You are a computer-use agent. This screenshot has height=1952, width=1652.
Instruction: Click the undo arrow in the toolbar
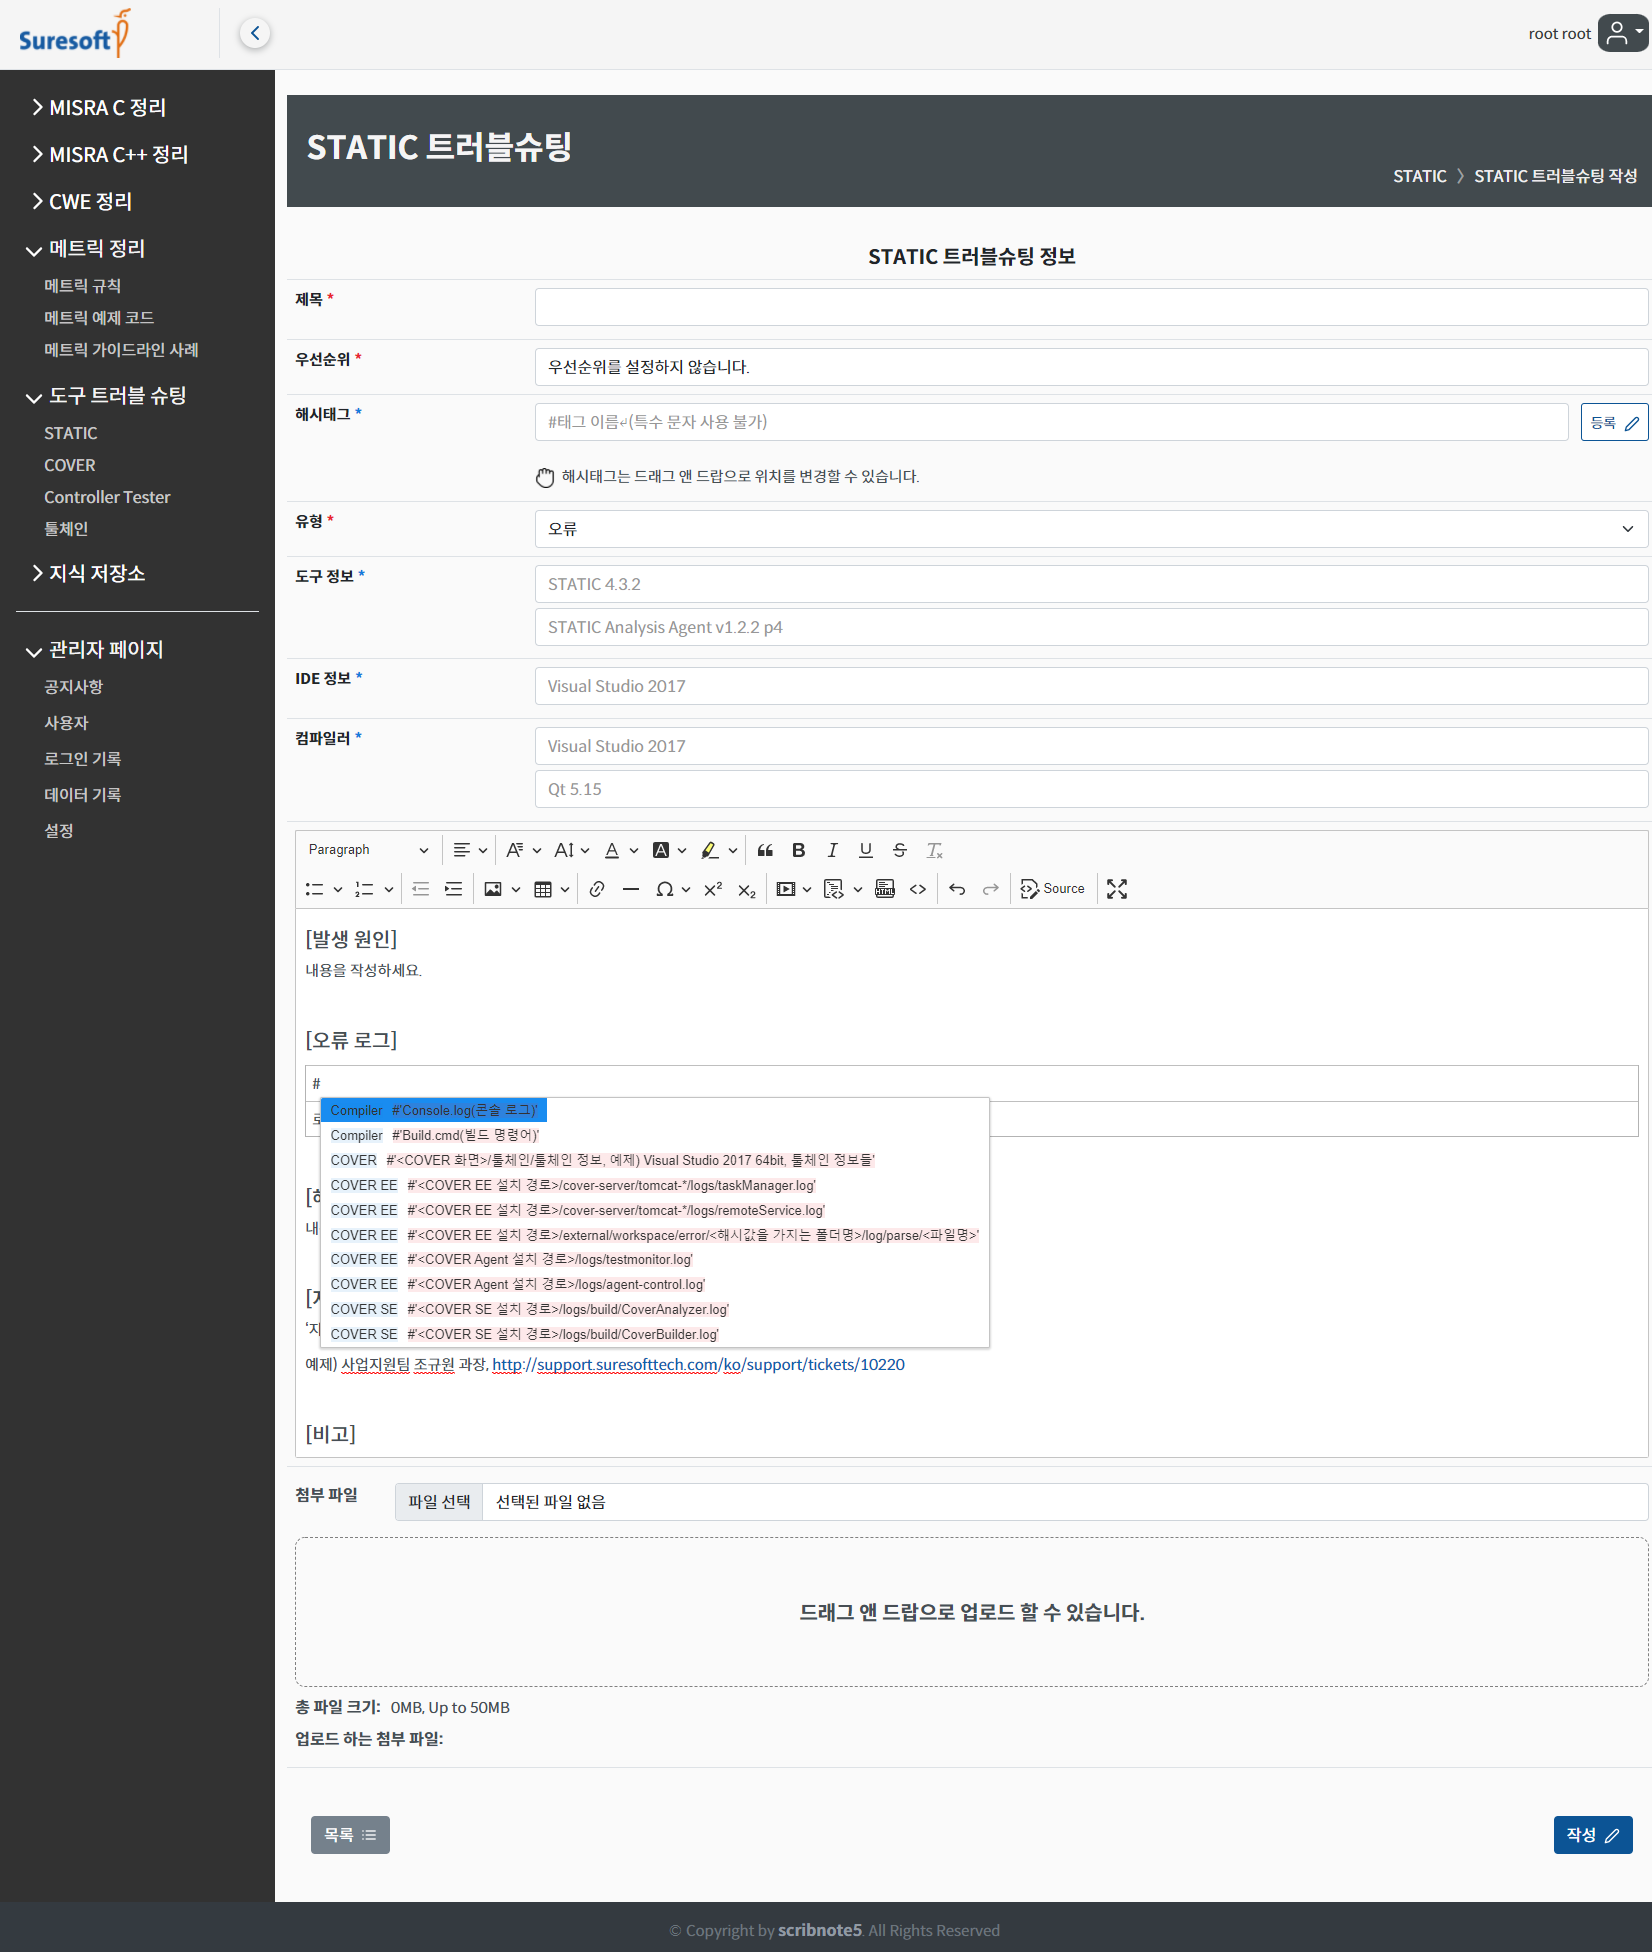[957, 889]
